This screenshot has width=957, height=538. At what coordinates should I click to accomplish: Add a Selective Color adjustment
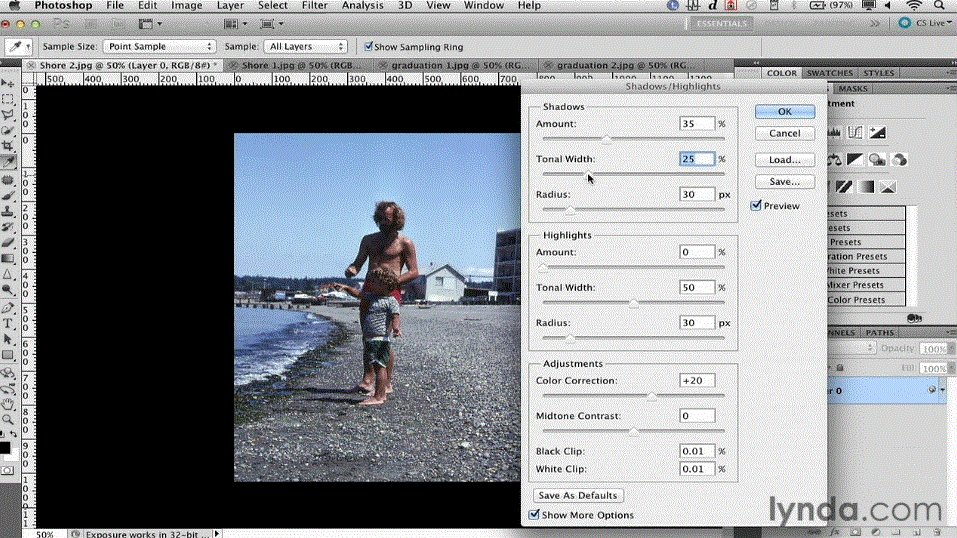click(888, 187)
